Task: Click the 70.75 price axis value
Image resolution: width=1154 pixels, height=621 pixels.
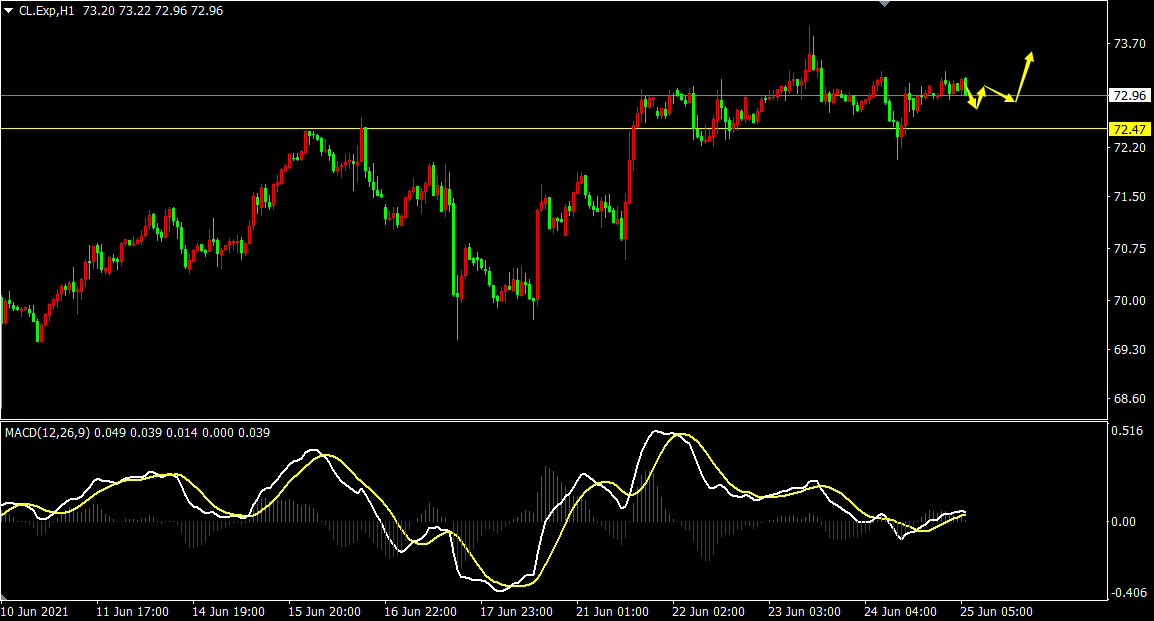Action: pyautogui.click(x=1130, y=249)
